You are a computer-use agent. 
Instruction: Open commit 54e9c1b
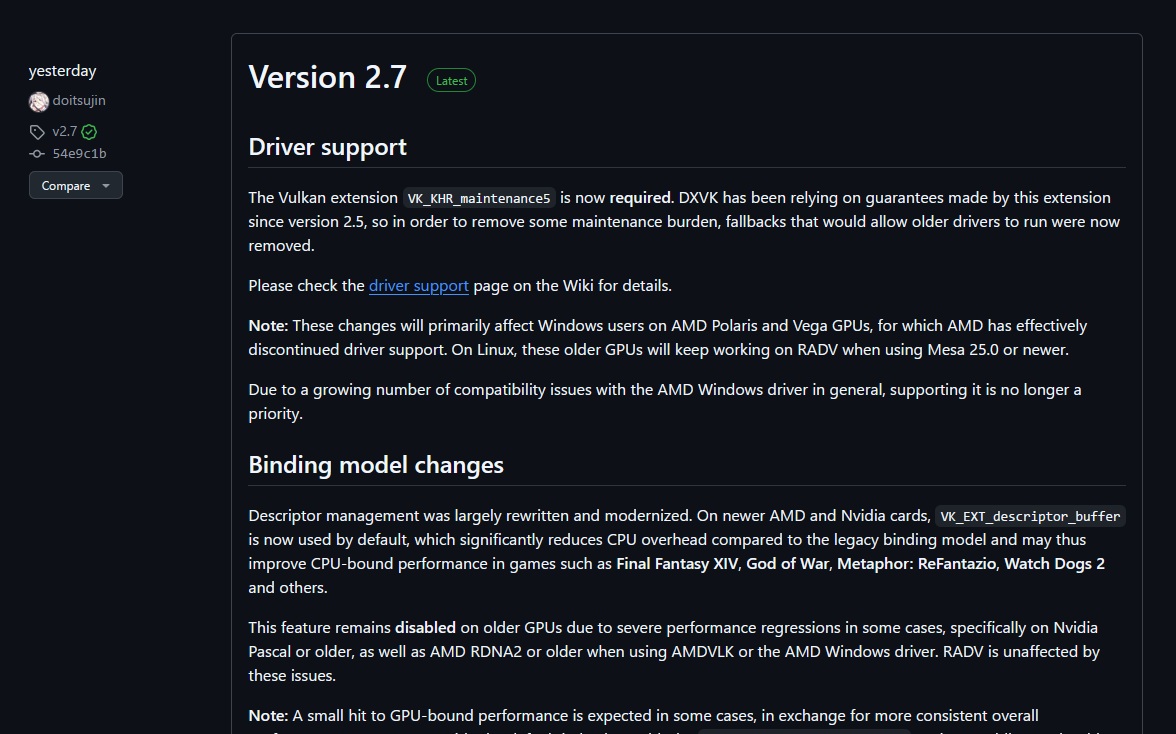pyautogui.click(x=80, y=154)
